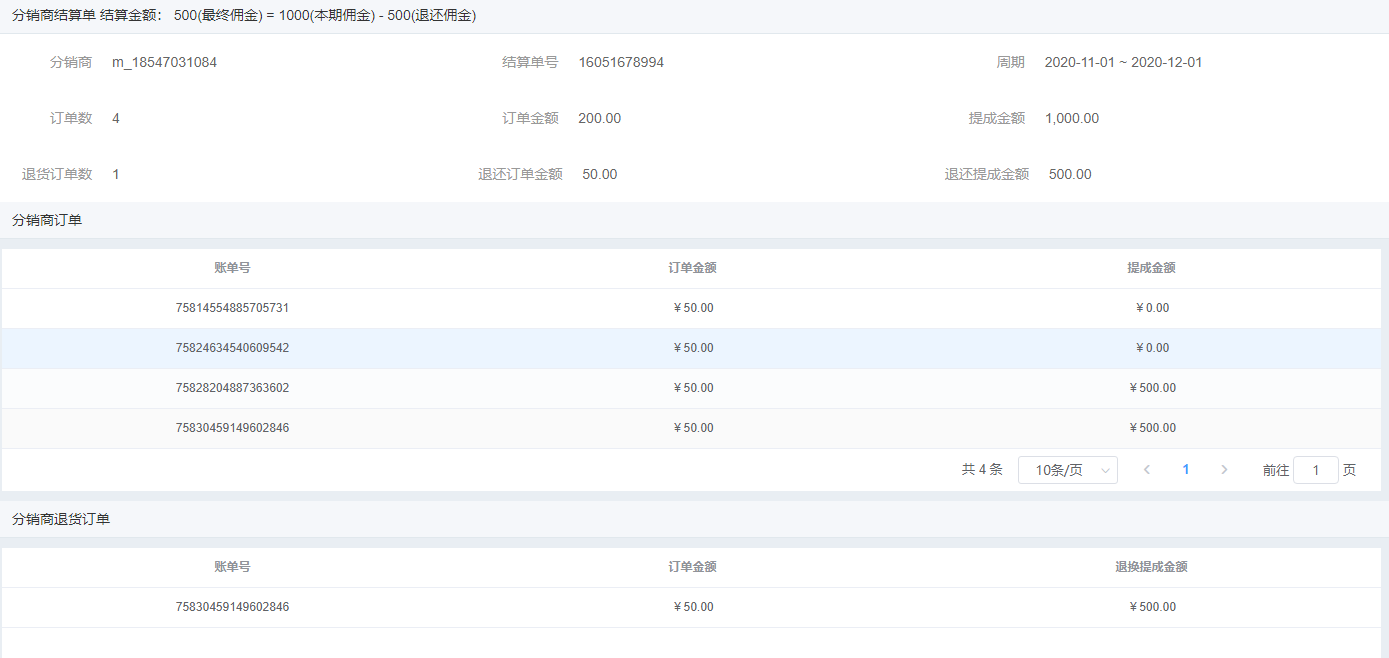
Task: Click the previous page arrow
Action: pyautogui.click(x=1147, y=470)
